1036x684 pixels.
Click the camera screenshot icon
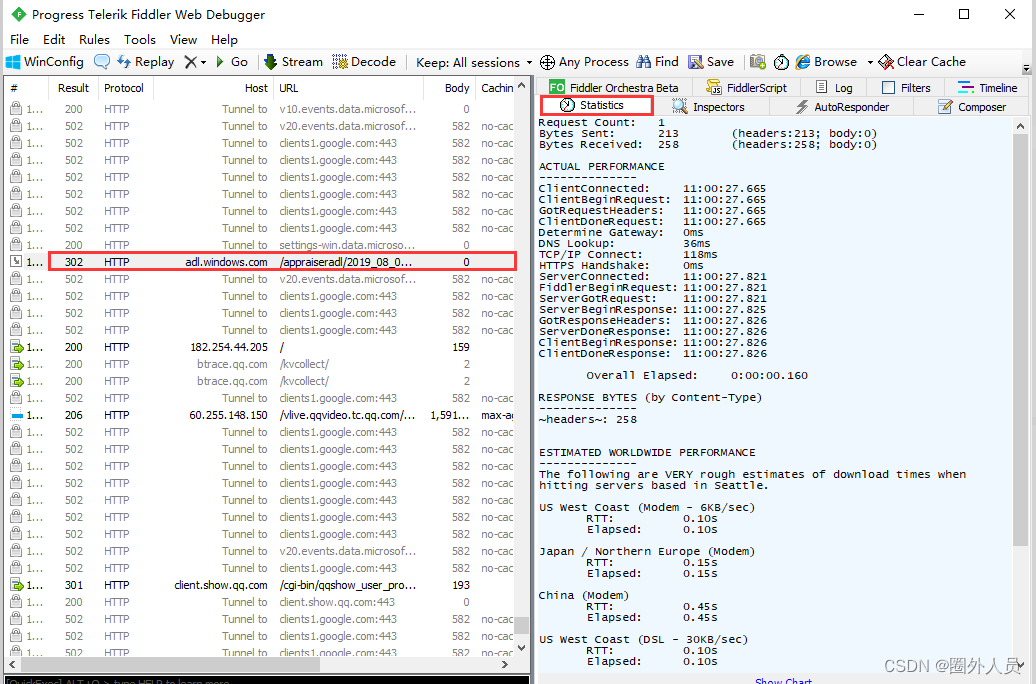(758, 62)
